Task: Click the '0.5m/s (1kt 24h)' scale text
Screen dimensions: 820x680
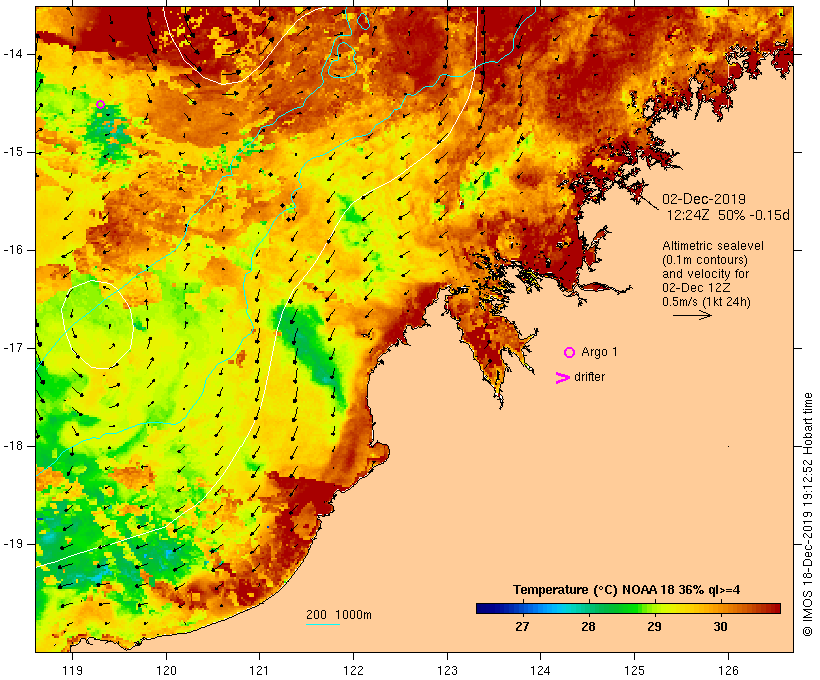Action: pyautogui.click(x=706, y=302)
